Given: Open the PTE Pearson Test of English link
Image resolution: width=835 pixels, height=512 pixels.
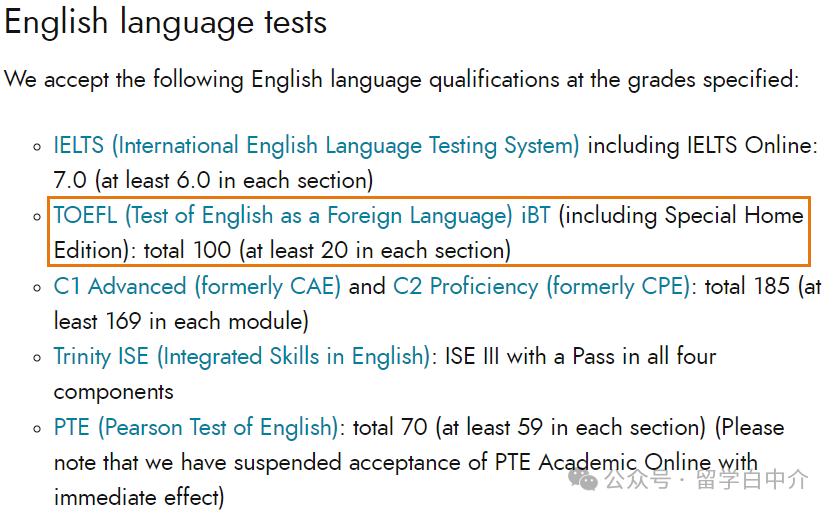Looking at the screenshot, I should (196, 427).
